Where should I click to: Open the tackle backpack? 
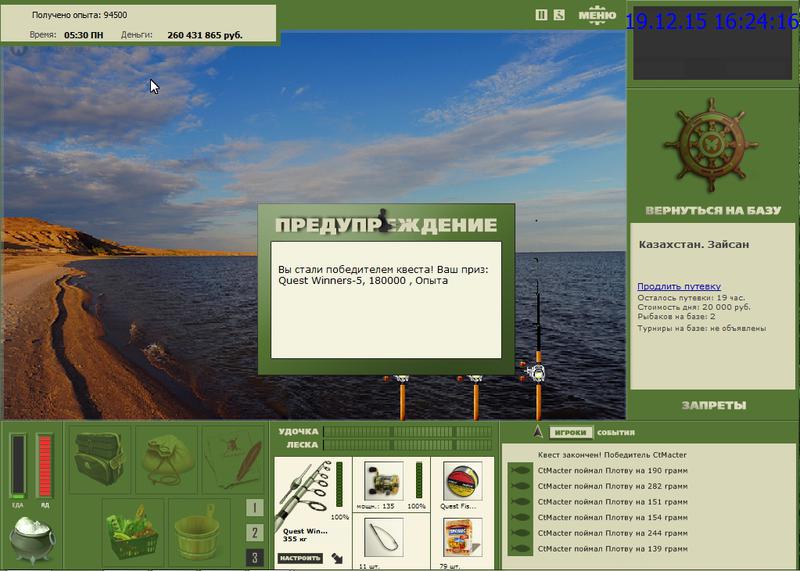[x=100, y=458]
